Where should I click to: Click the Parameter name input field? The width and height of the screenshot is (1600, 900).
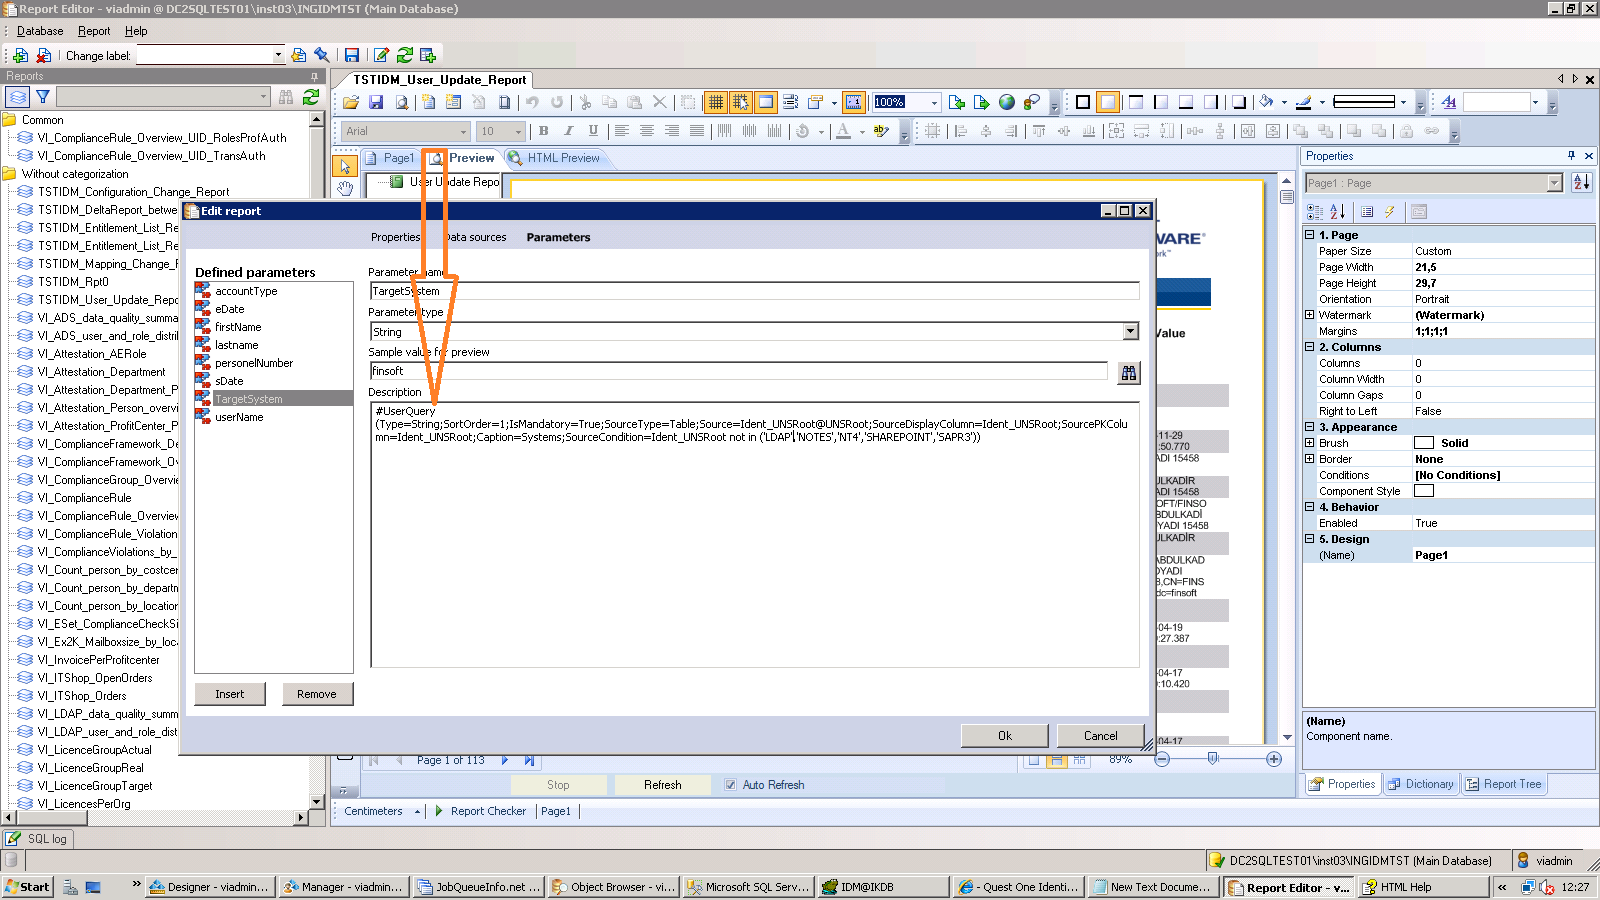click(x=754, y=291)
